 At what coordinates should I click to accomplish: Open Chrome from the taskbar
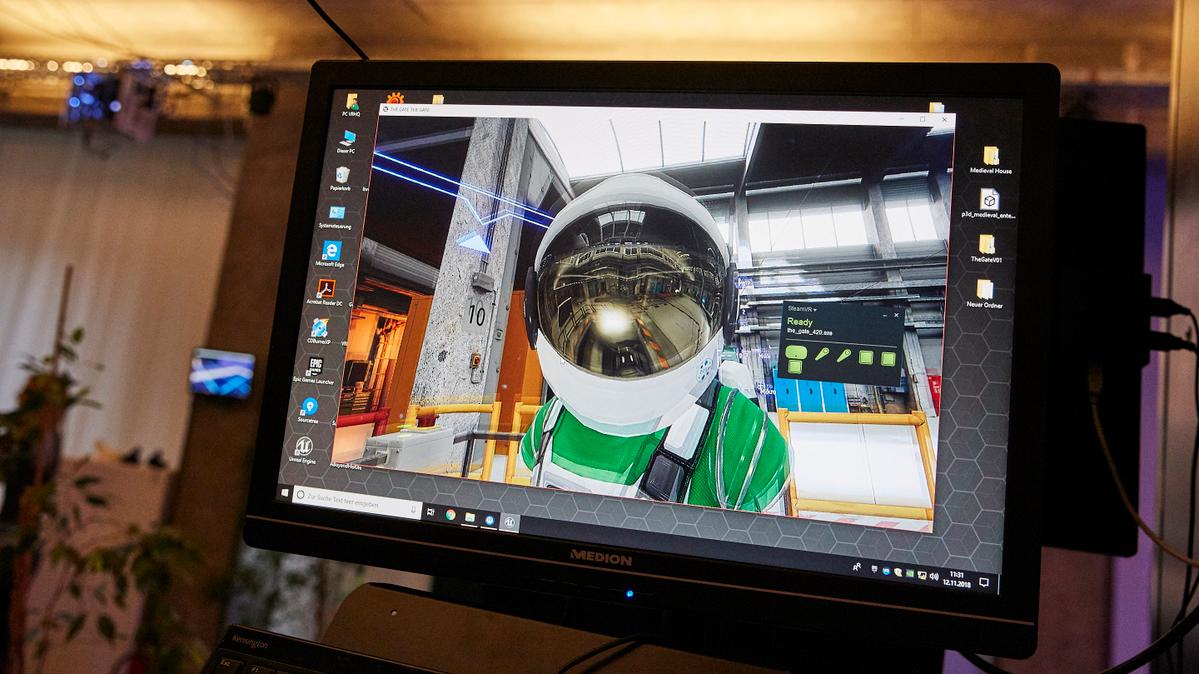450,515
